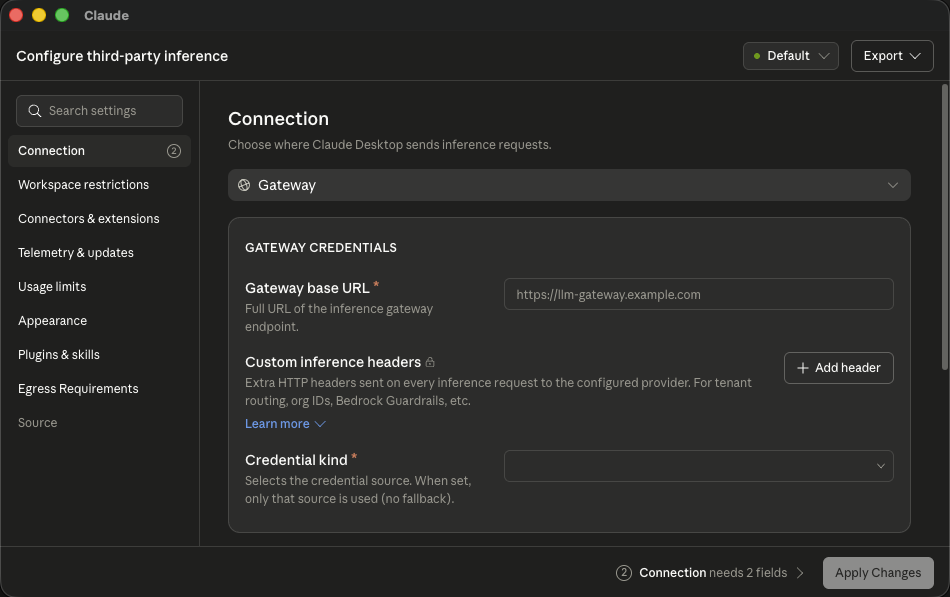Go to Egress Requirements
Image resolution: width=950 pixels, height=597 pixels.
[78, 389]
